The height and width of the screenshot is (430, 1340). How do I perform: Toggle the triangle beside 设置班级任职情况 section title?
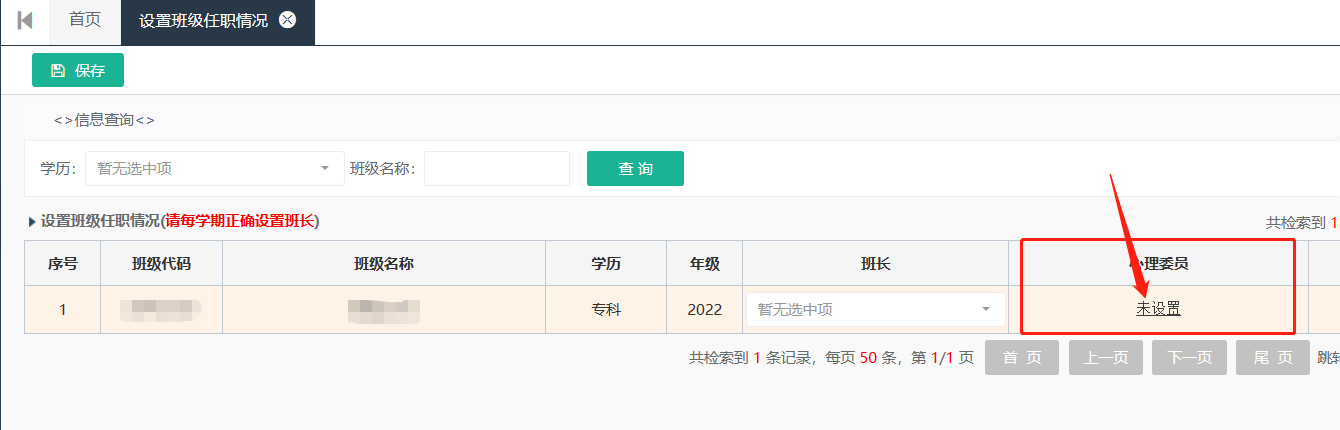[x=32, y=222]
